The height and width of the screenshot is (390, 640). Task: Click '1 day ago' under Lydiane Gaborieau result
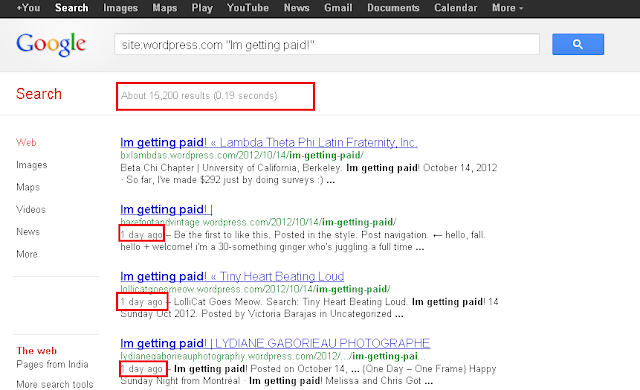coord(141,369)
